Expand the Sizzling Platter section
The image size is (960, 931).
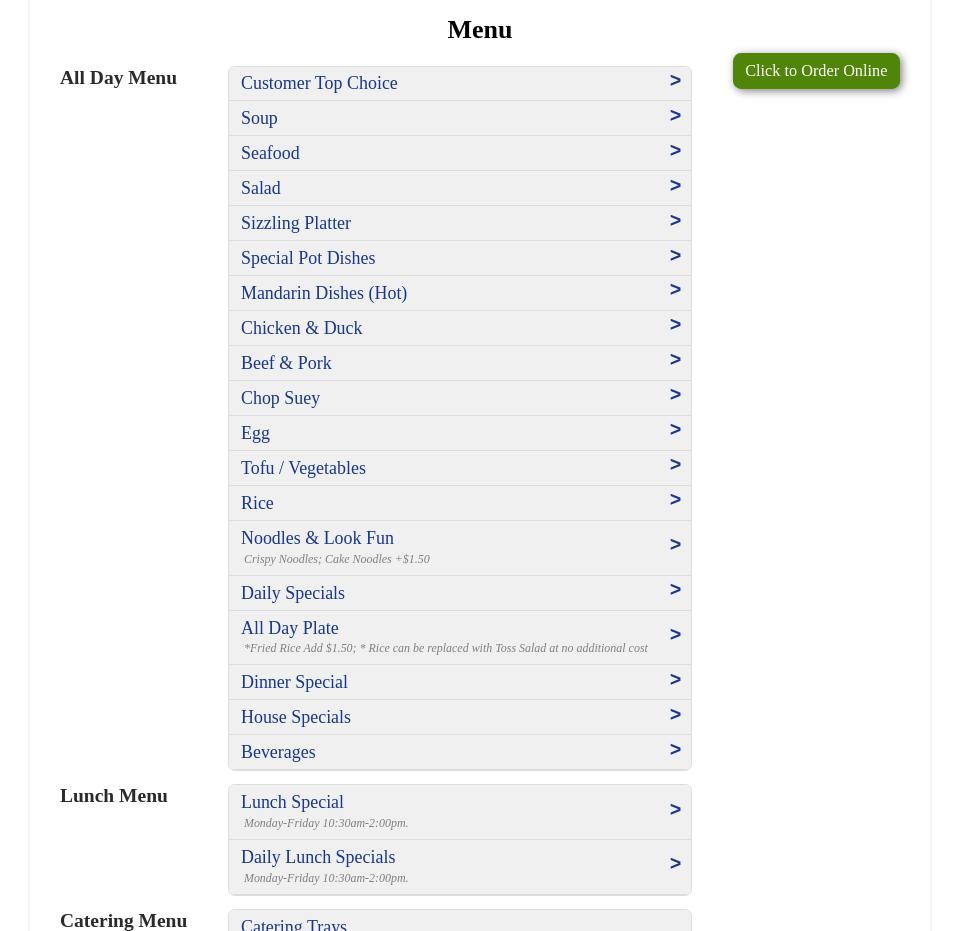(x=296, y=223)
